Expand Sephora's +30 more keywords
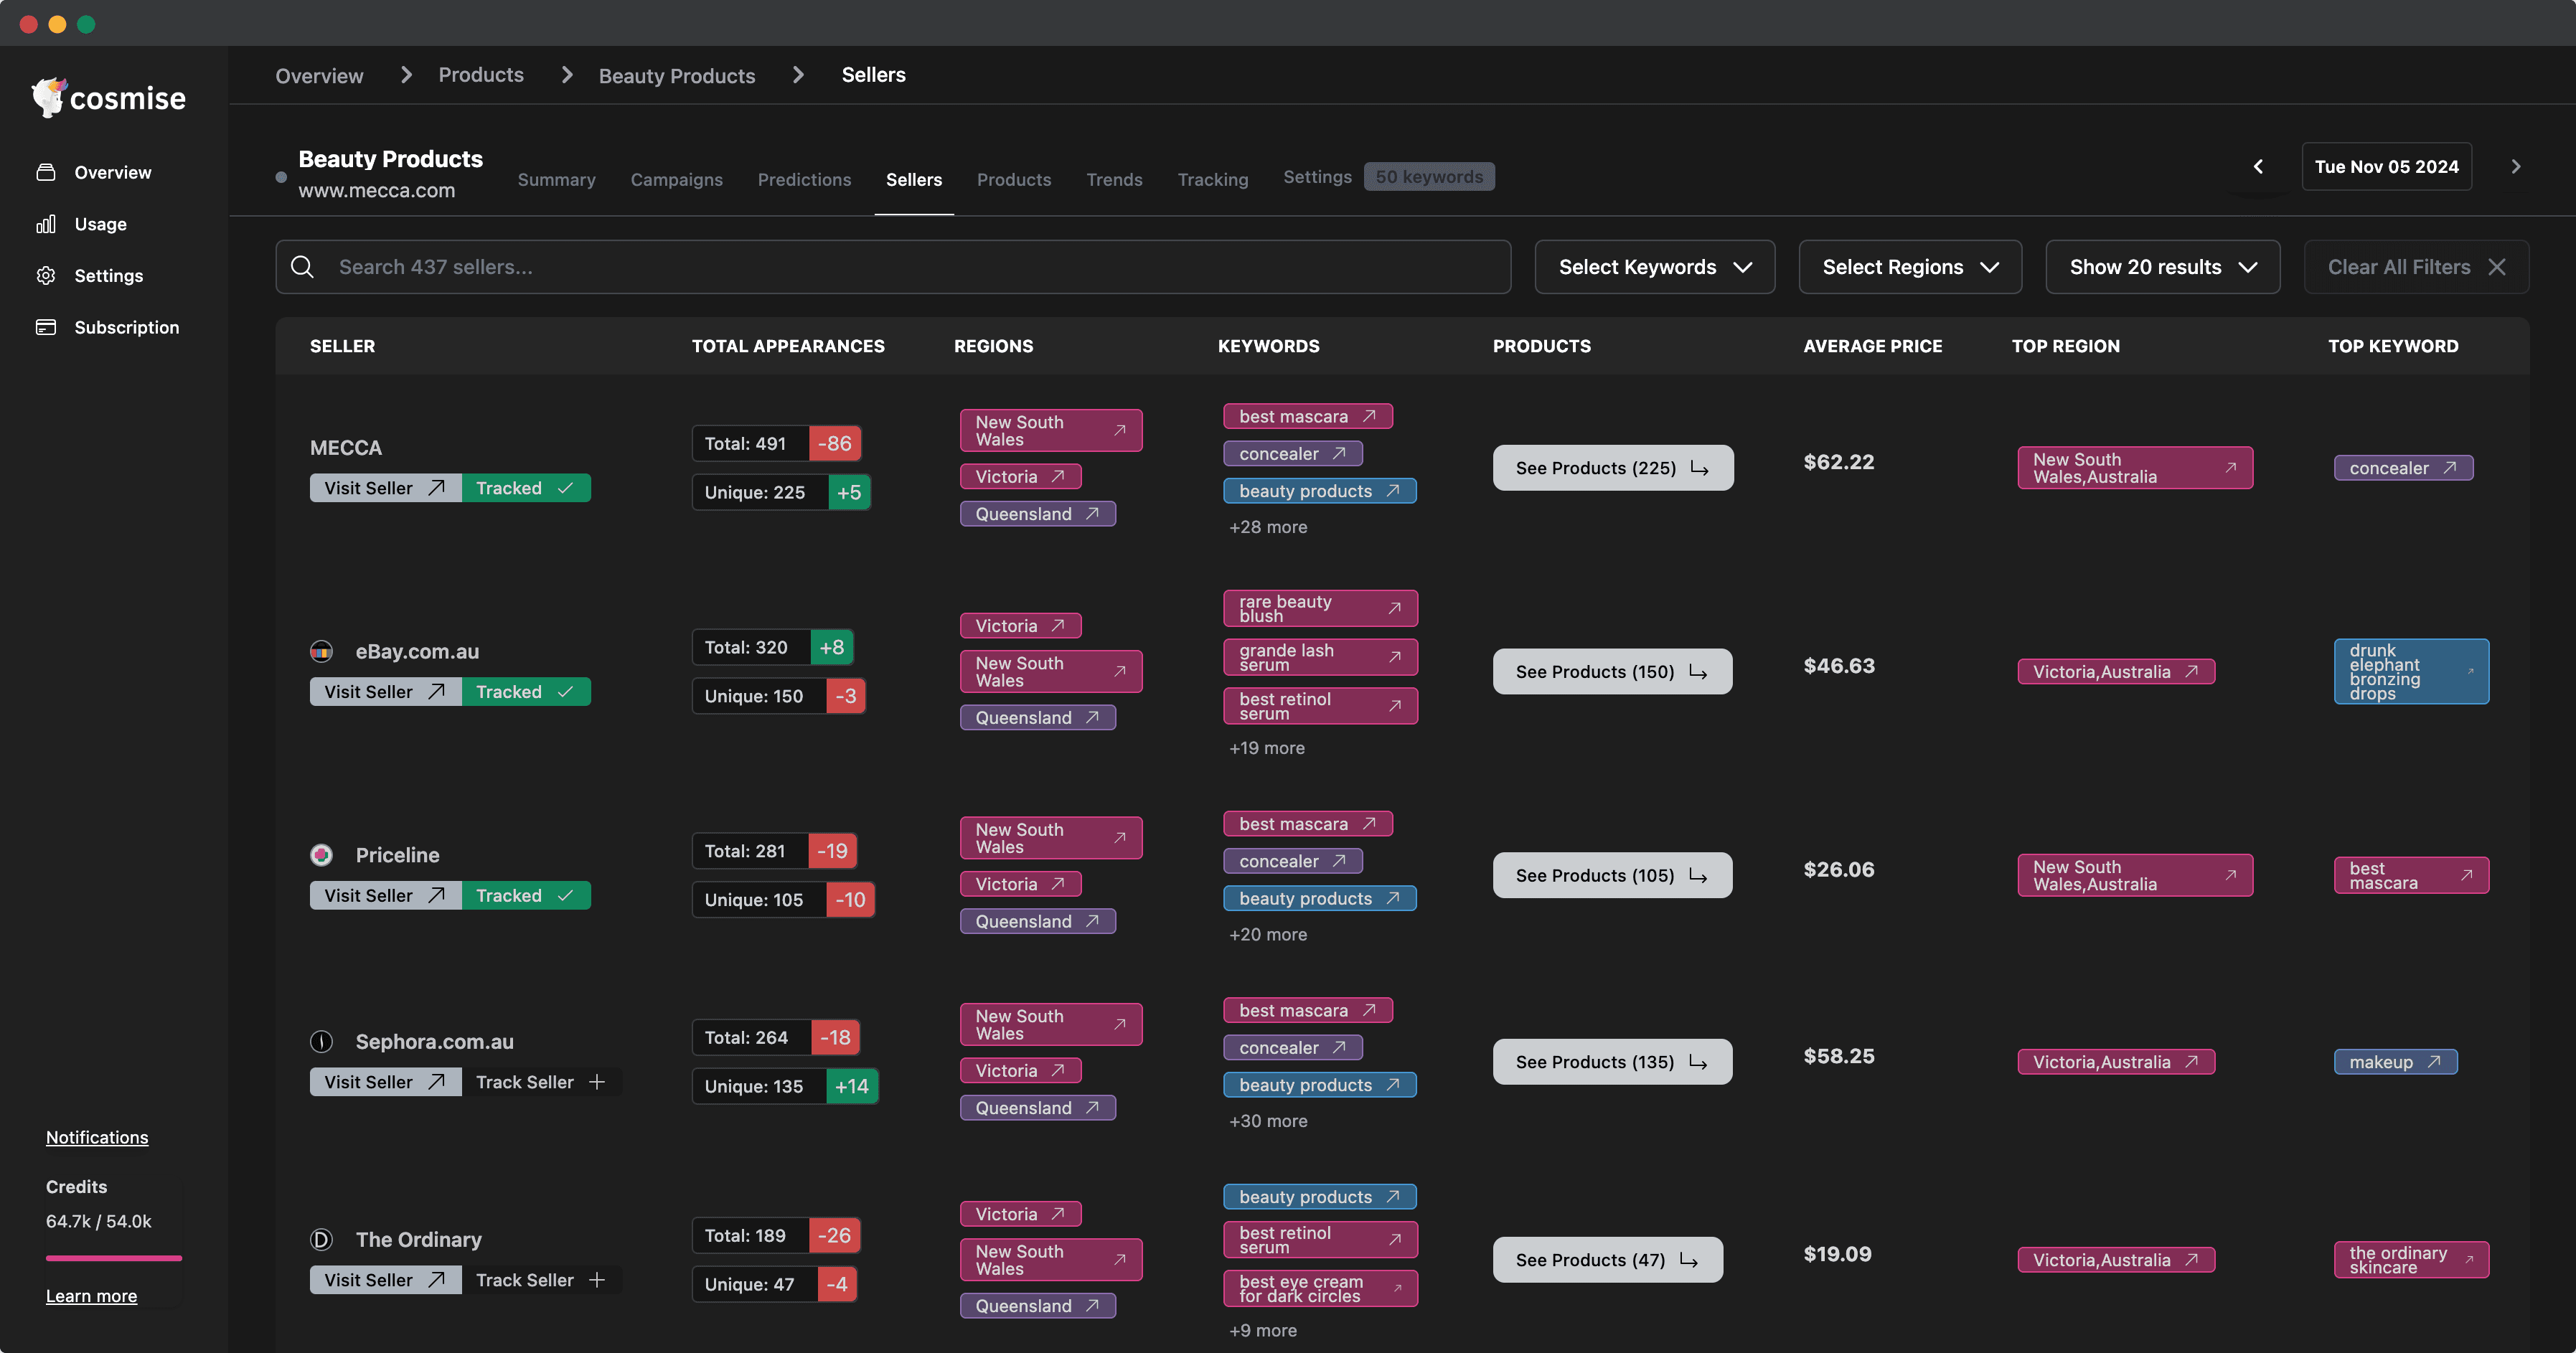 (1268, 1121)
